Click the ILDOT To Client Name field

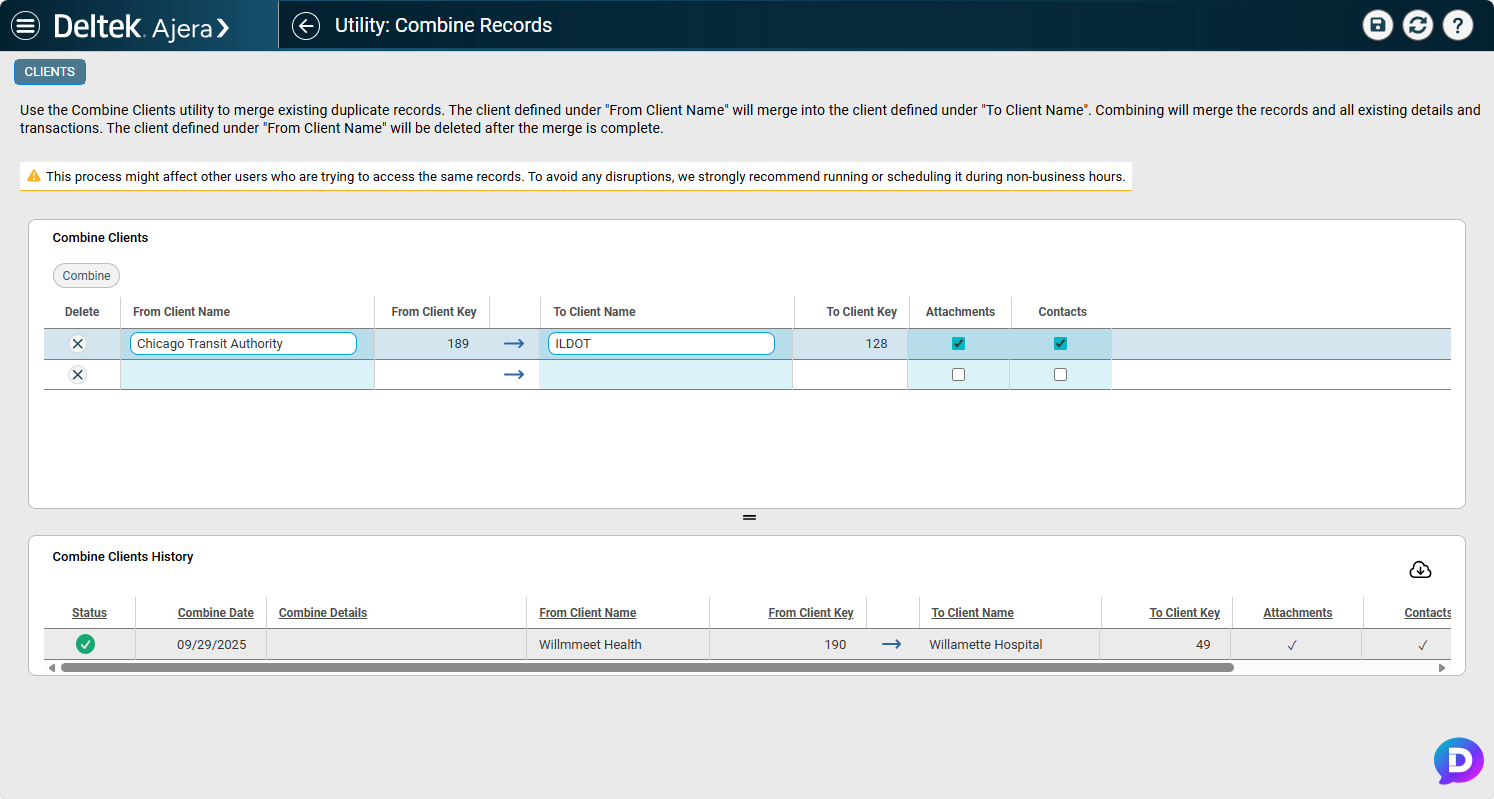pyautogui.click(x=661, y=343)
